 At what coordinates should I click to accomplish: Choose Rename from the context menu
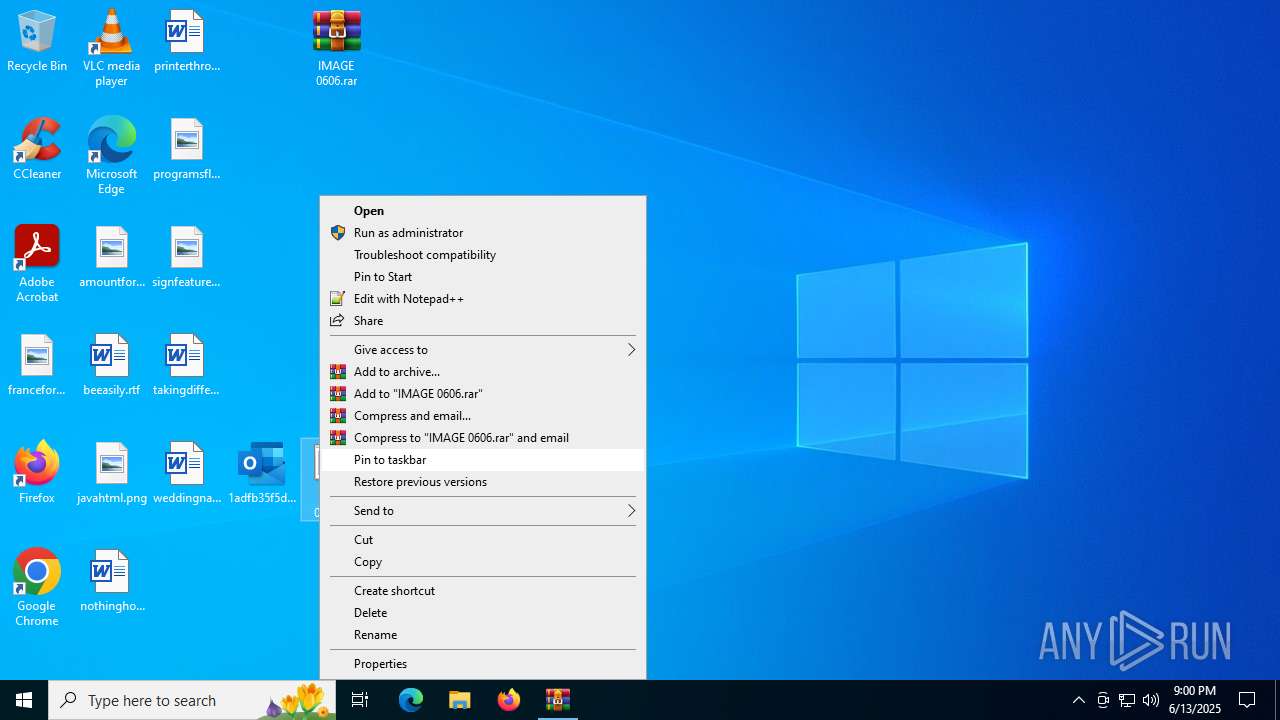[483, 635]
